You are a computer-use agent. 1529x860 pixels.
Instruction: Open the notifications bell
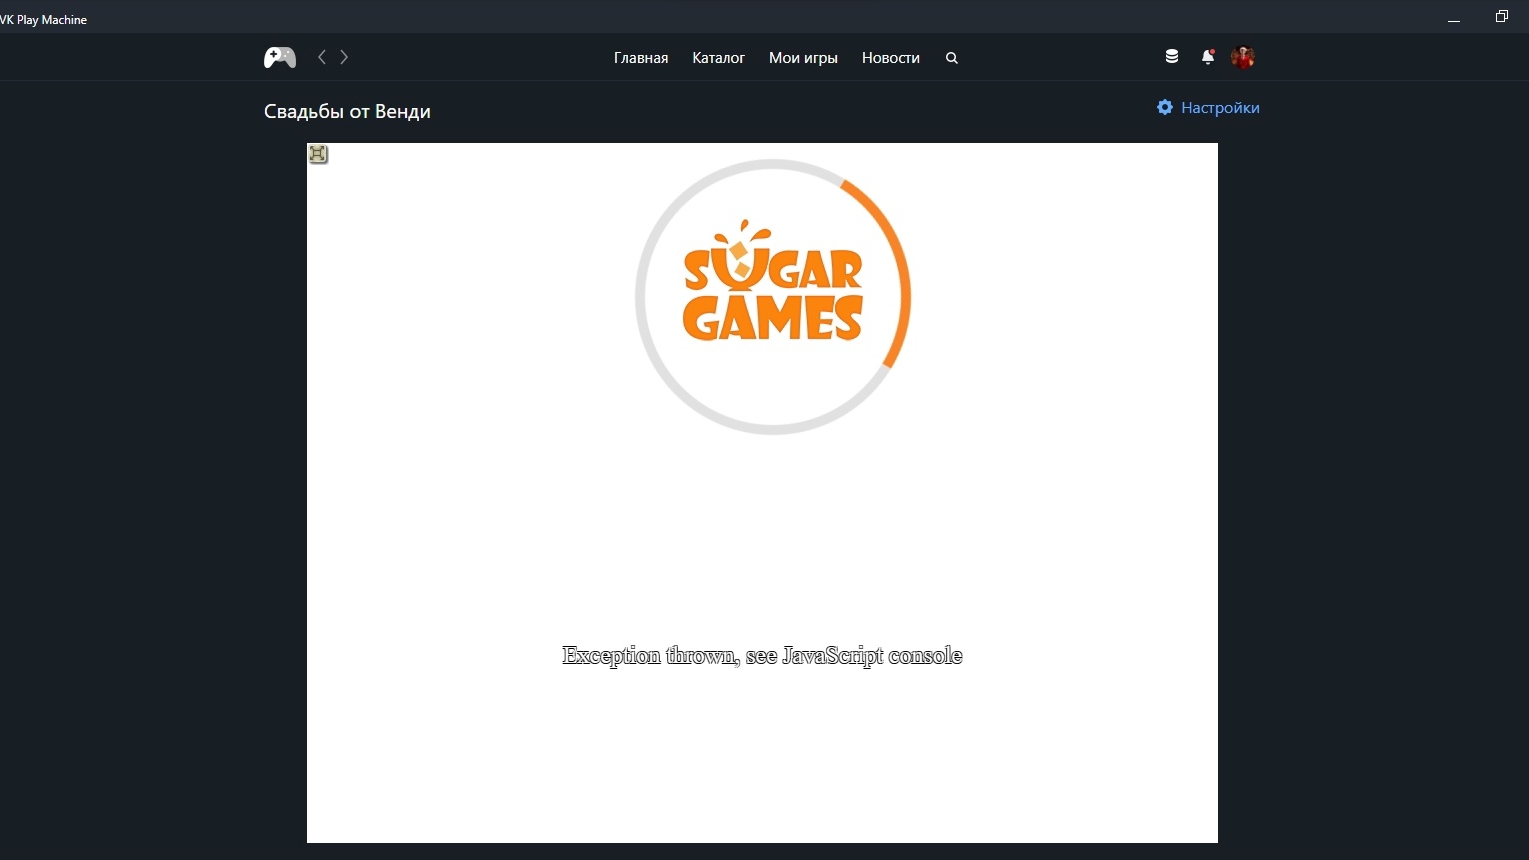pyautogui.click(x=1208, y=57)
